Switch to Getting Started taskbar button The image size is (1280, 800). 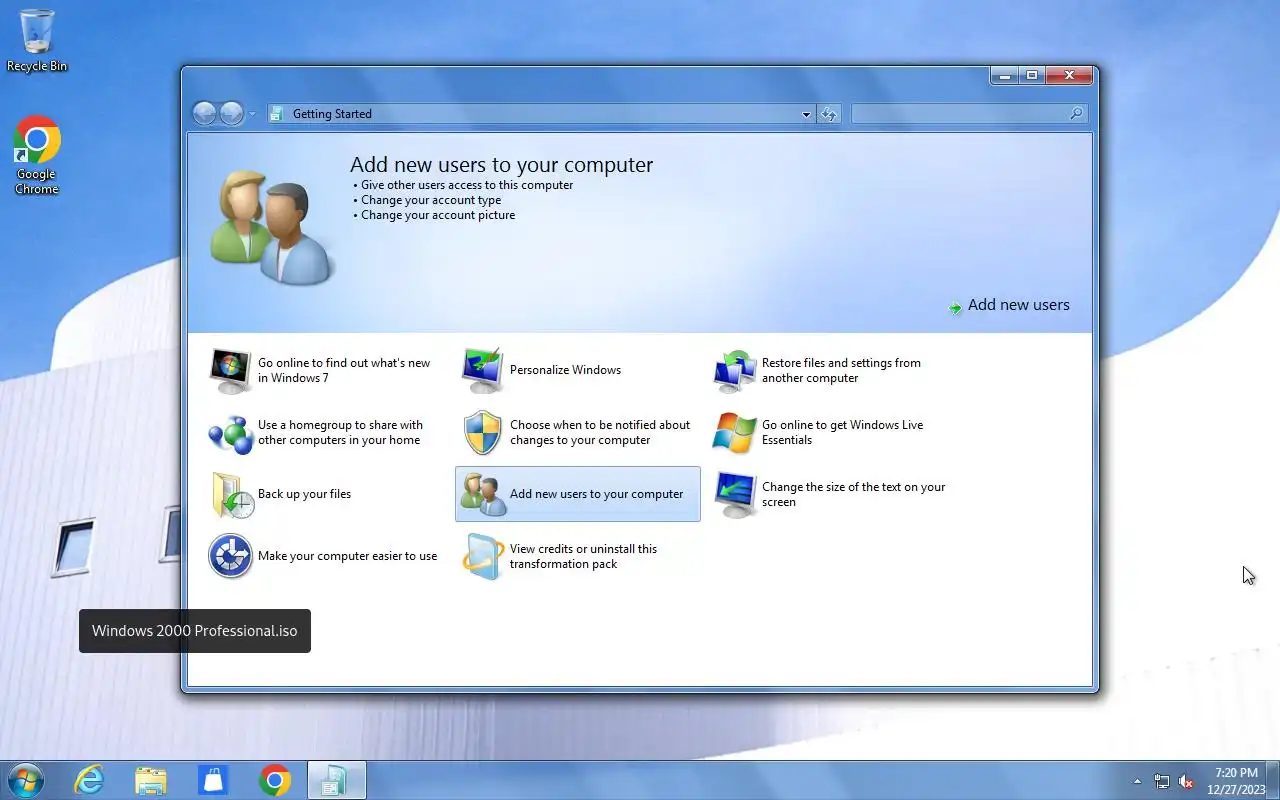click(x=336, y=780)
